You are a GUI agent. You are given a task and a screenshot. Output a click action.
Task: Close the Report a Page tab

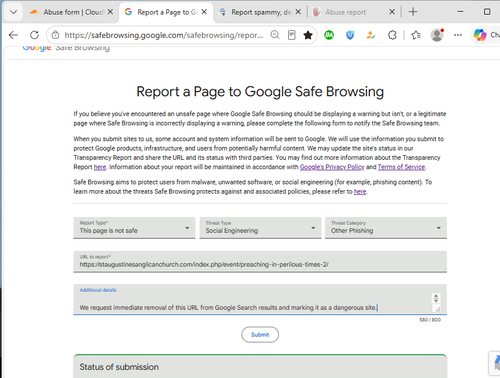pos(204,12)
